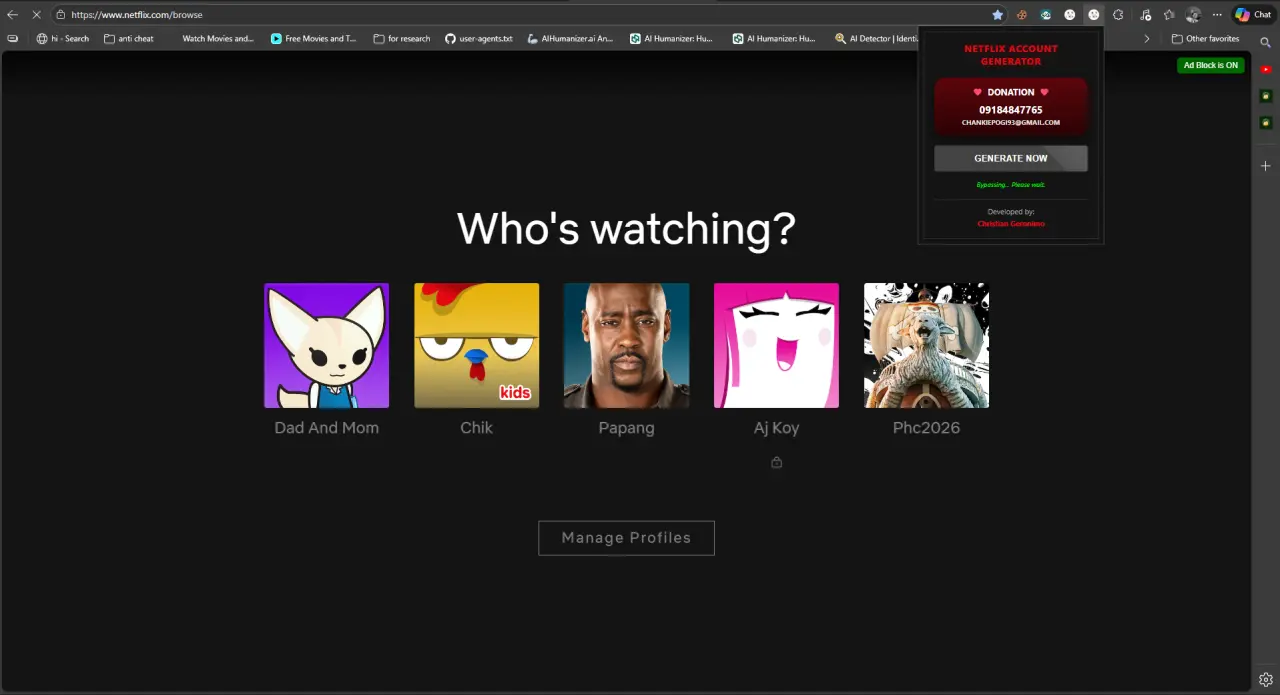Select the Papang profile avatar
This screenshot has width=1280, height=695.
(626, 345)
